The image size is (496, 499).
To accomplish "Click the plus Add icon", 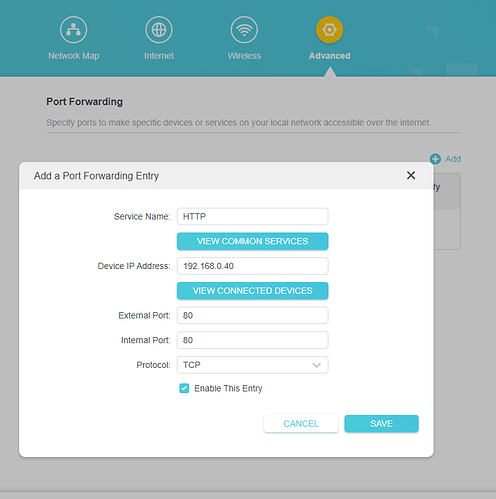I will 435,159.
